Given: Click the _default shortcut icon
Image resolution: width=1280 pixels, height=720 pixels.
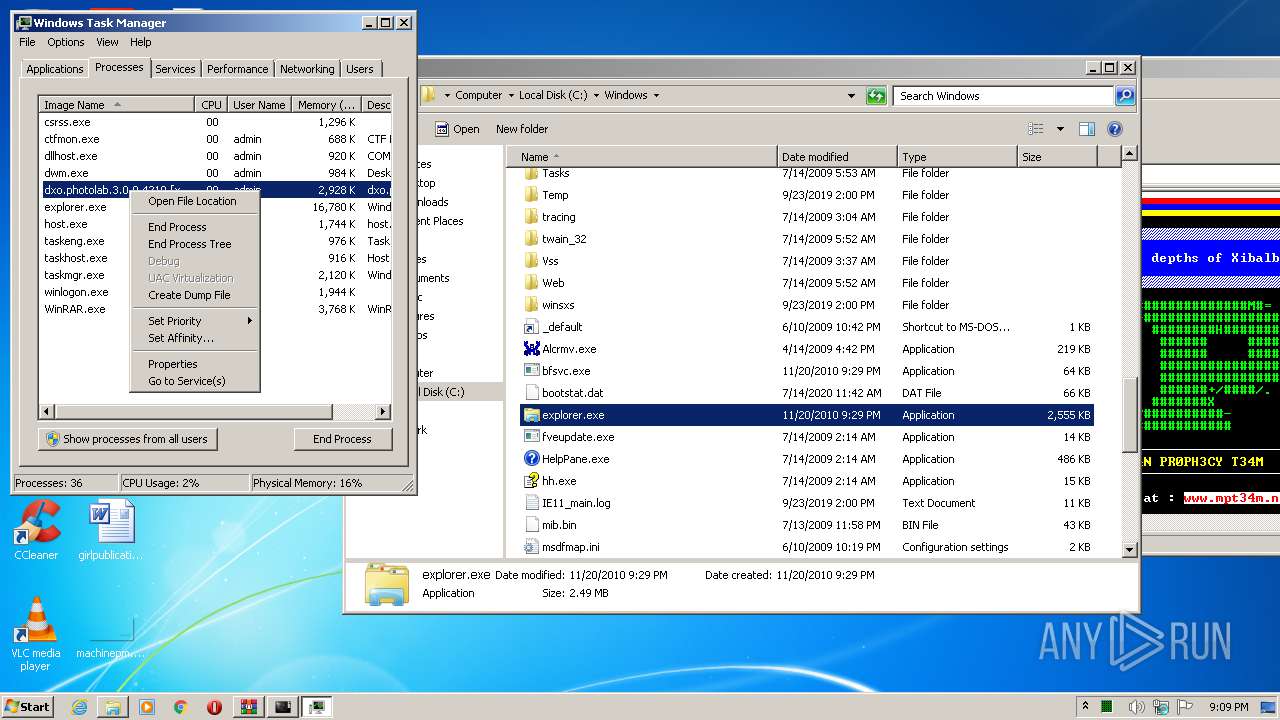Looking at the screenshot, I should 532,327.
